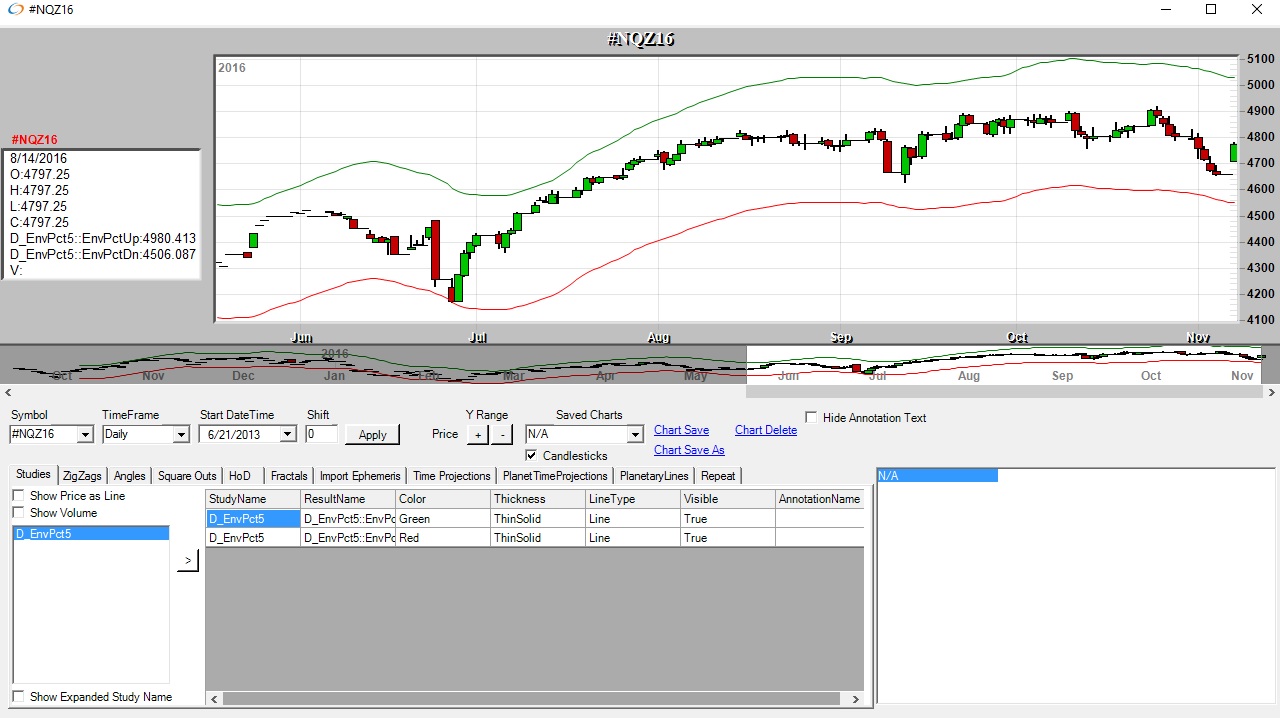
Task: Check Hide Annotation Text option
Action: (x=811, y=418)
